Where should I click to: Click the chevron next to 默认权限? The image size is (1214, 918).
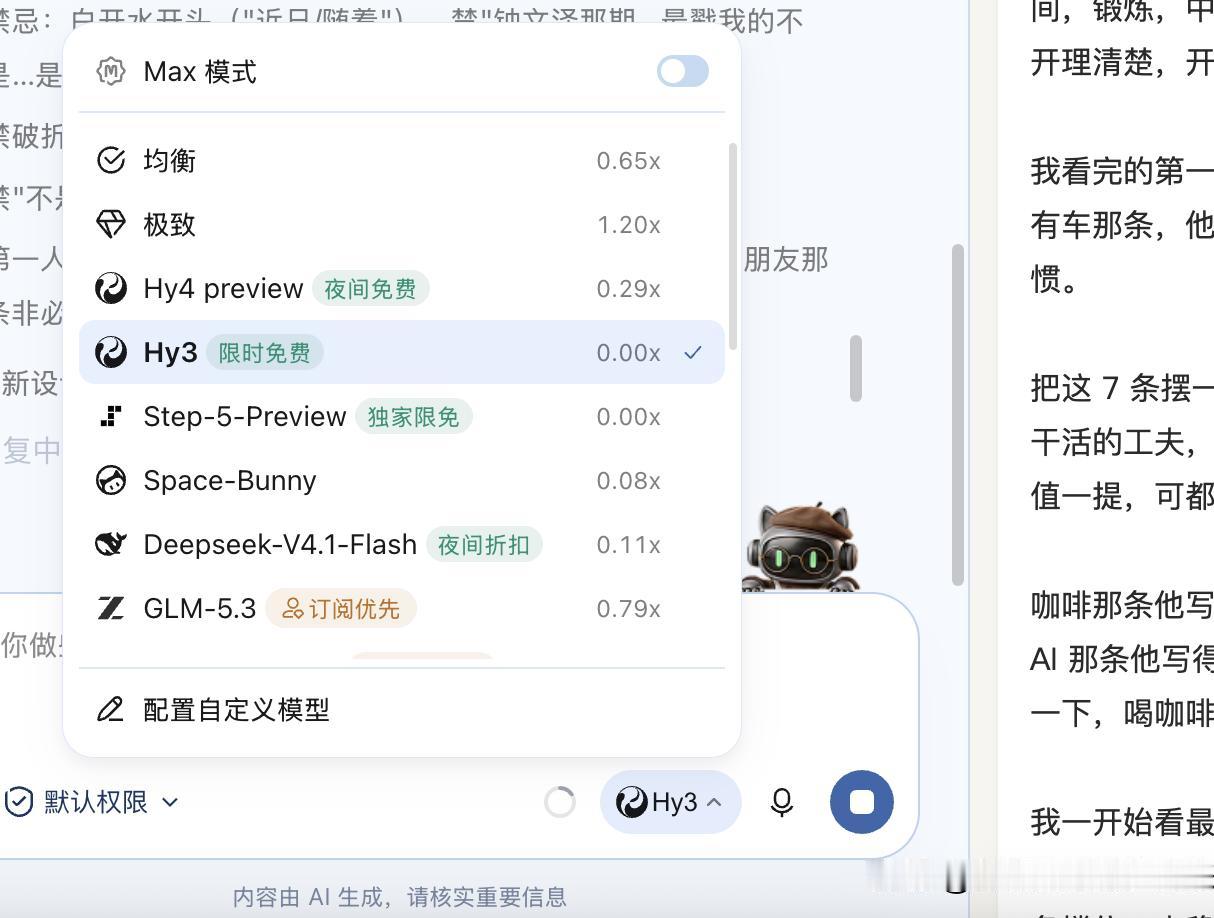coord(170,802)
